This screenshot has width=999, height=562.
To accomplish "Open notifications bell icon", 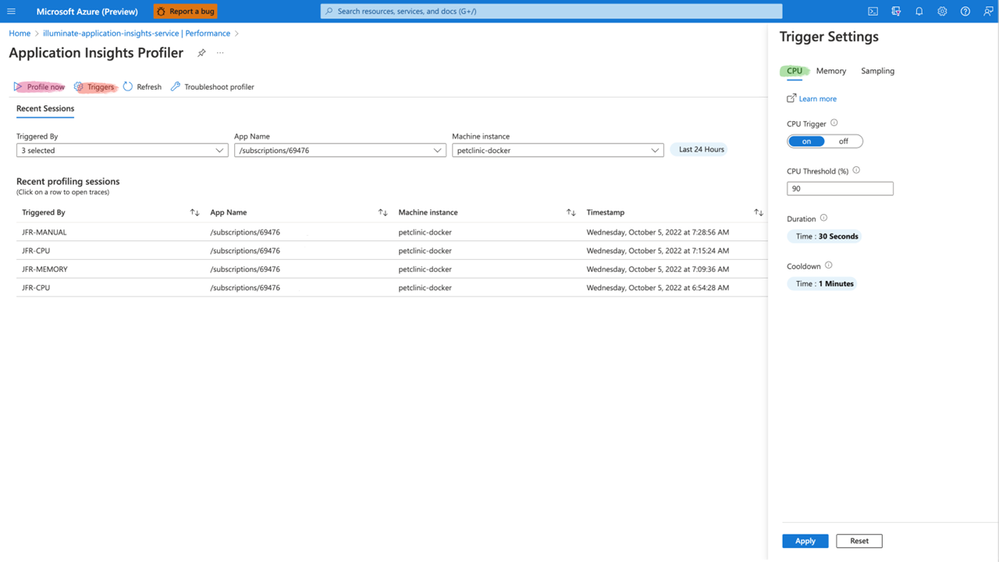I will pos(919,11).
